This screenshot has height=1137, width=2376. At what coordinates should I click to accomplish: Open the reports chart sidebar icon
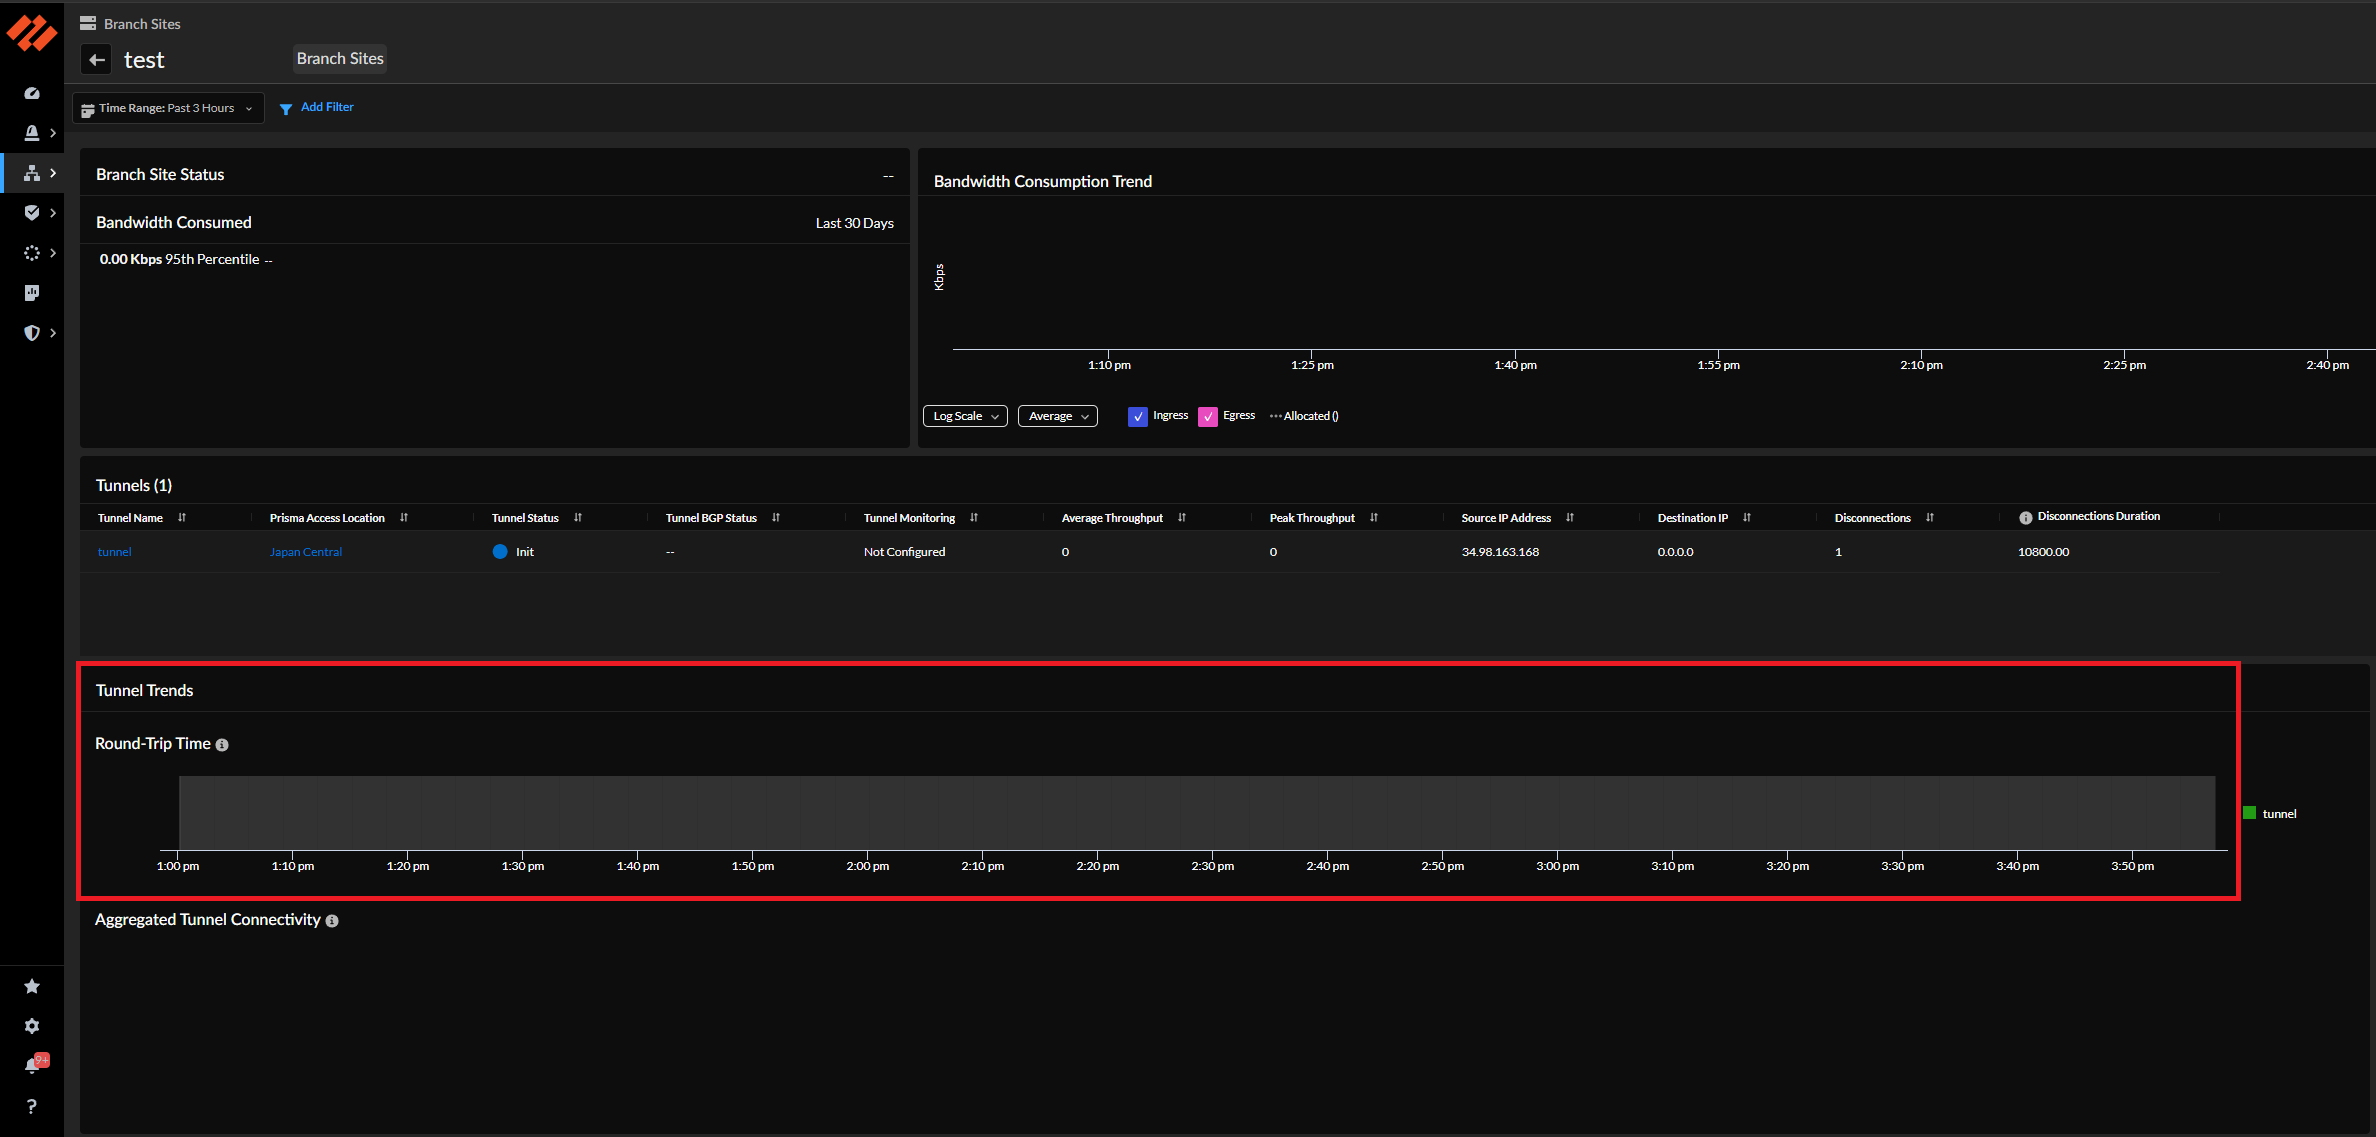32,293
